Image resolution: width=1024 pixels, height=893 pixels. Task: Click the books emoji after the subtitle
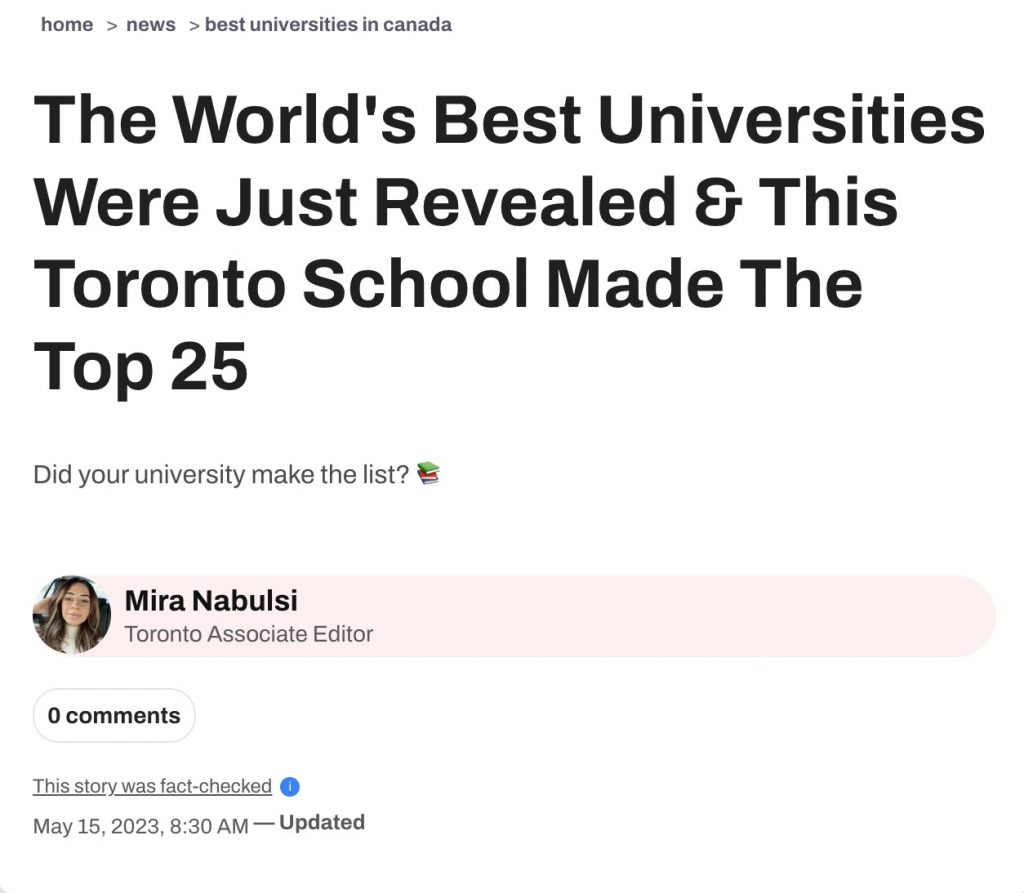(x=428, y=473)
